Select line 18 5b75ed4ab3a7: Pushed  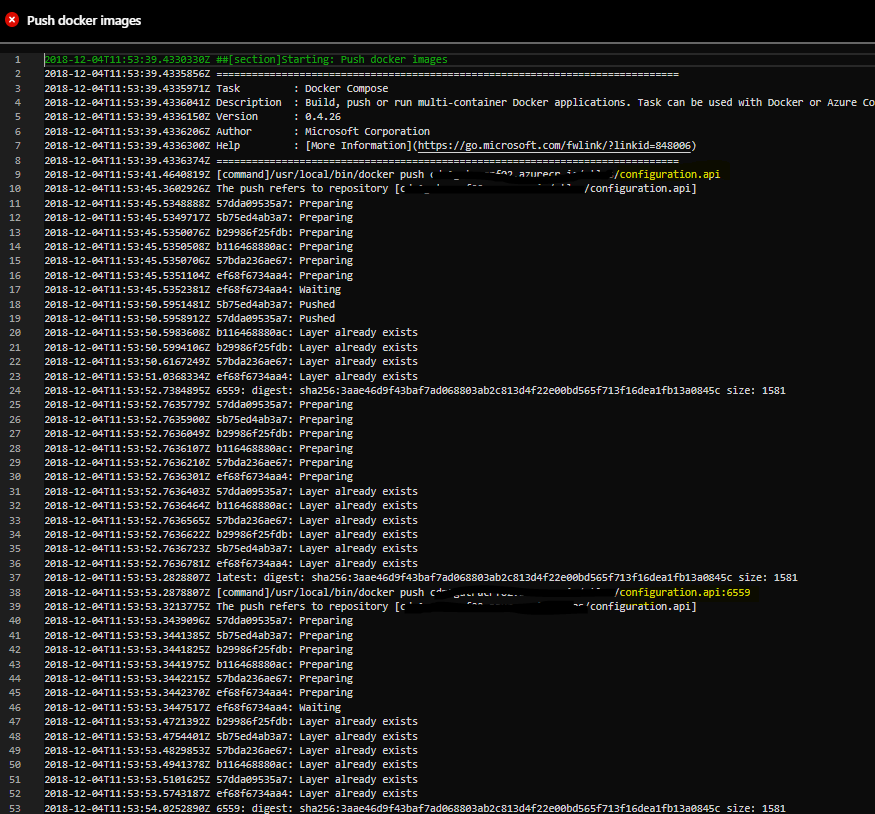click(190, 304)
